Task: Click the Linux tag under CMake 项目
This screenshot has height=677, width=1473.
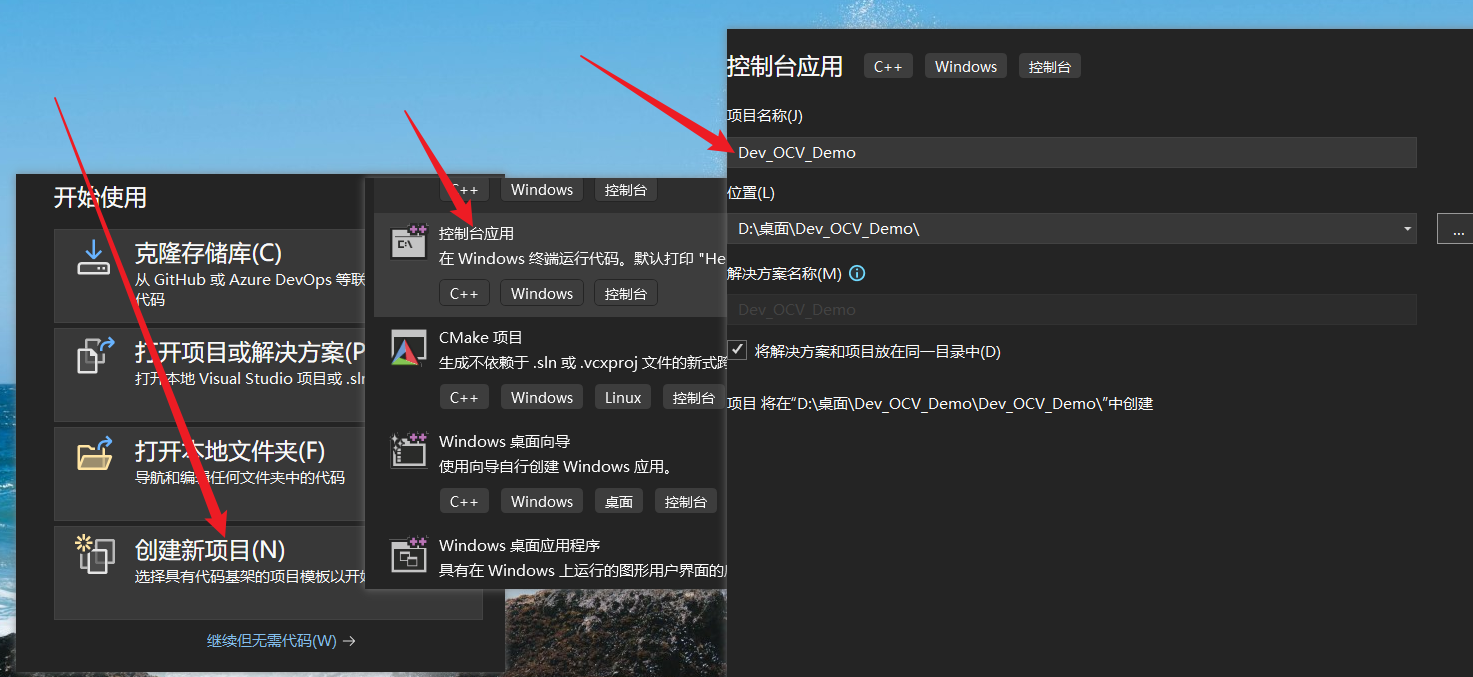Action: (x=623, y=397)
